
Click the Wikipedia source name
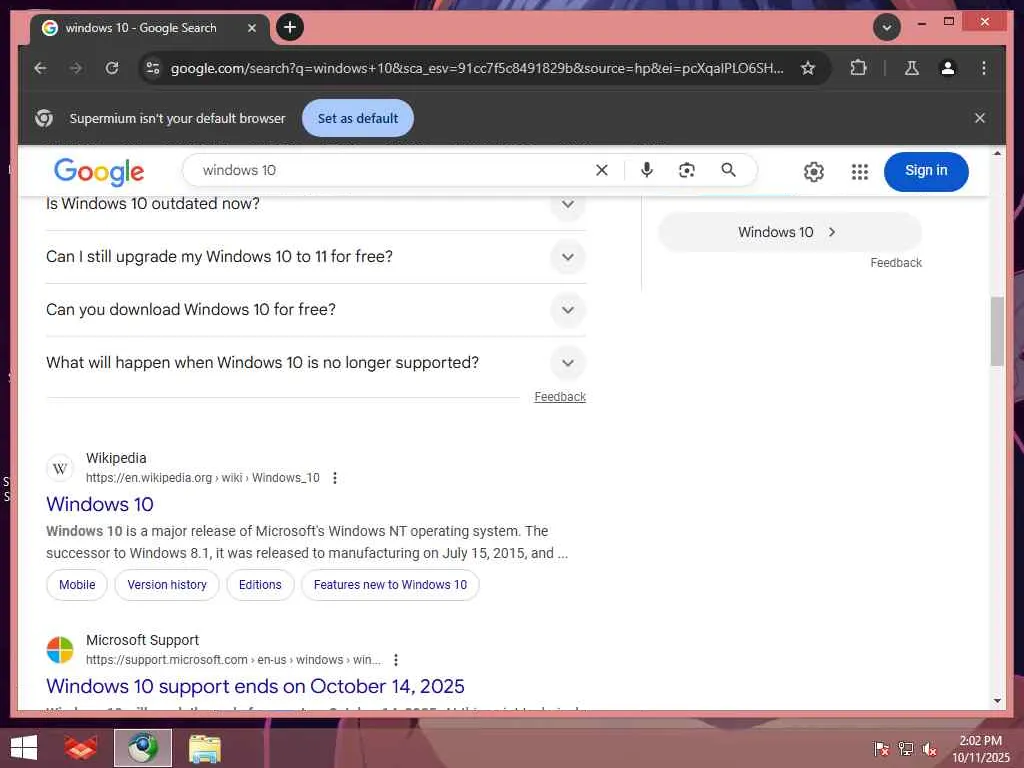[116, 458]
